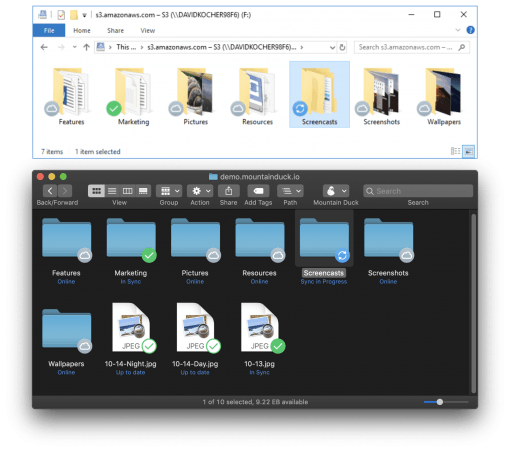The height and width of the screenshot is (460, 510).
Task: Click the Finder Forward button
Action: coord(65,191)
